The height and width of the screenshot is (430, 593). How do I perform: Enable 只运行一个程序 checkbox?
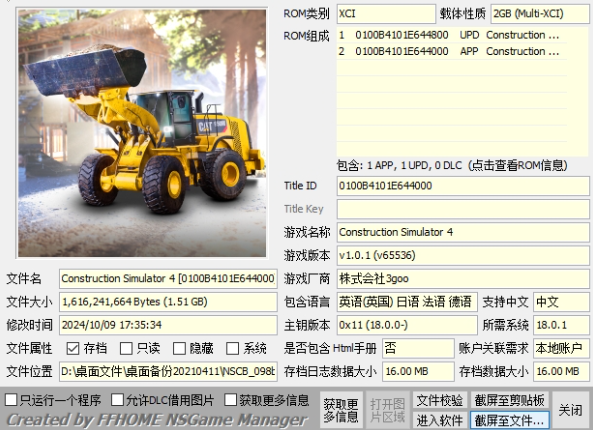(x=11, y=399)
